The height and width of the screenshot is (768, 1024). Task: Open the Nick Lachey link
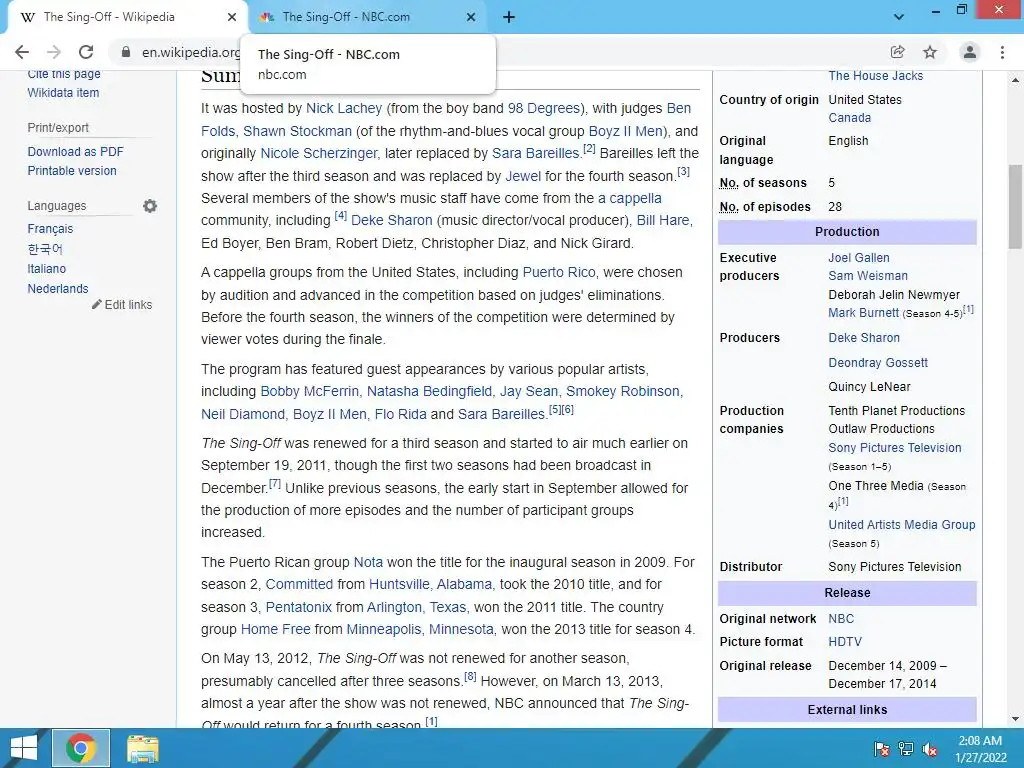(344, 108)
